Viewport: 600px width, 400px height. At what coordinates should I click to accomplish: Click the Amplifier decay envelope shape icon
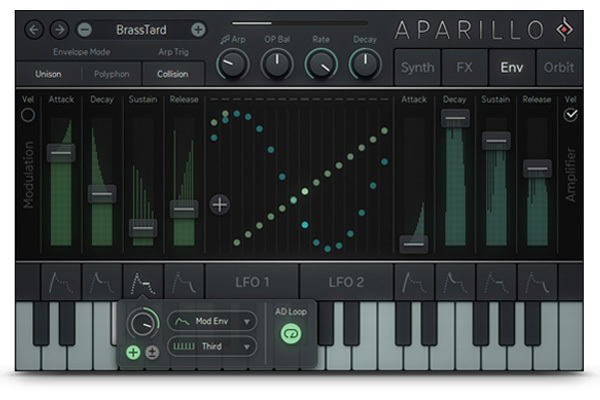click(x=455, y=282)
